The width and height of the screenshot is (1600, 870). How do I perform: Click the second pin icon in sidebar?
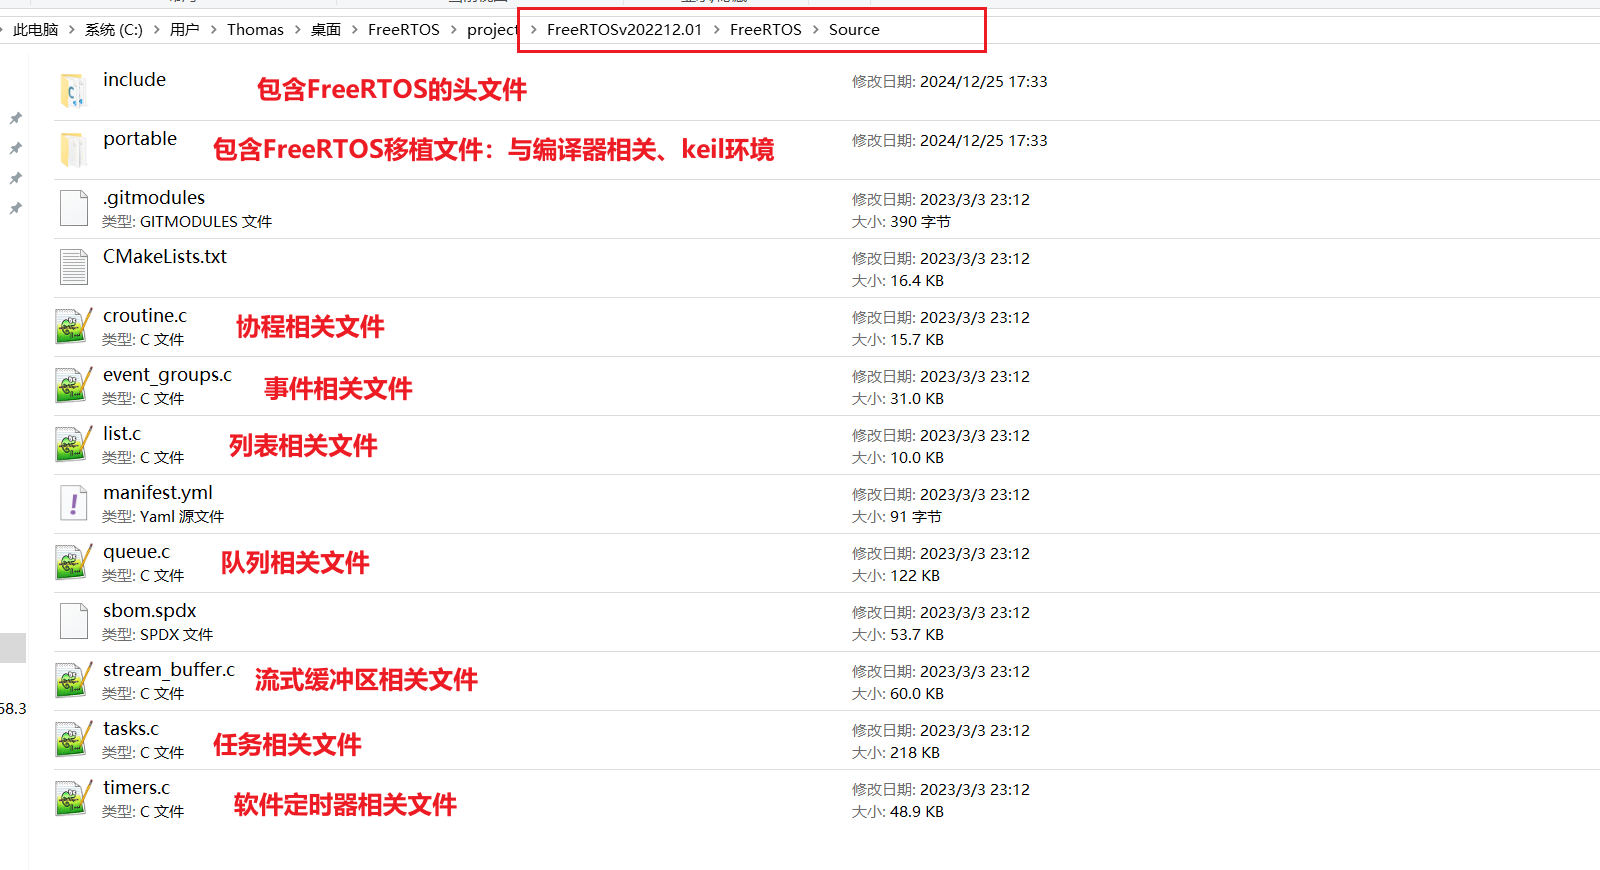pos(15,148)
